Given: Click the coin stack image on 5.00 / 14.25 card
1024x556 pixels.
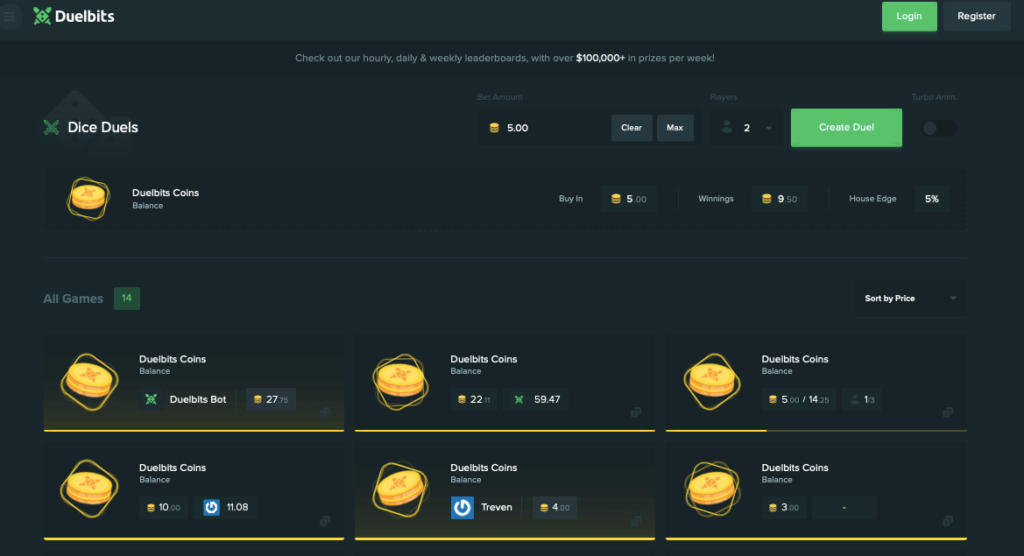Looking at the screenshot, I should point(712,382).
